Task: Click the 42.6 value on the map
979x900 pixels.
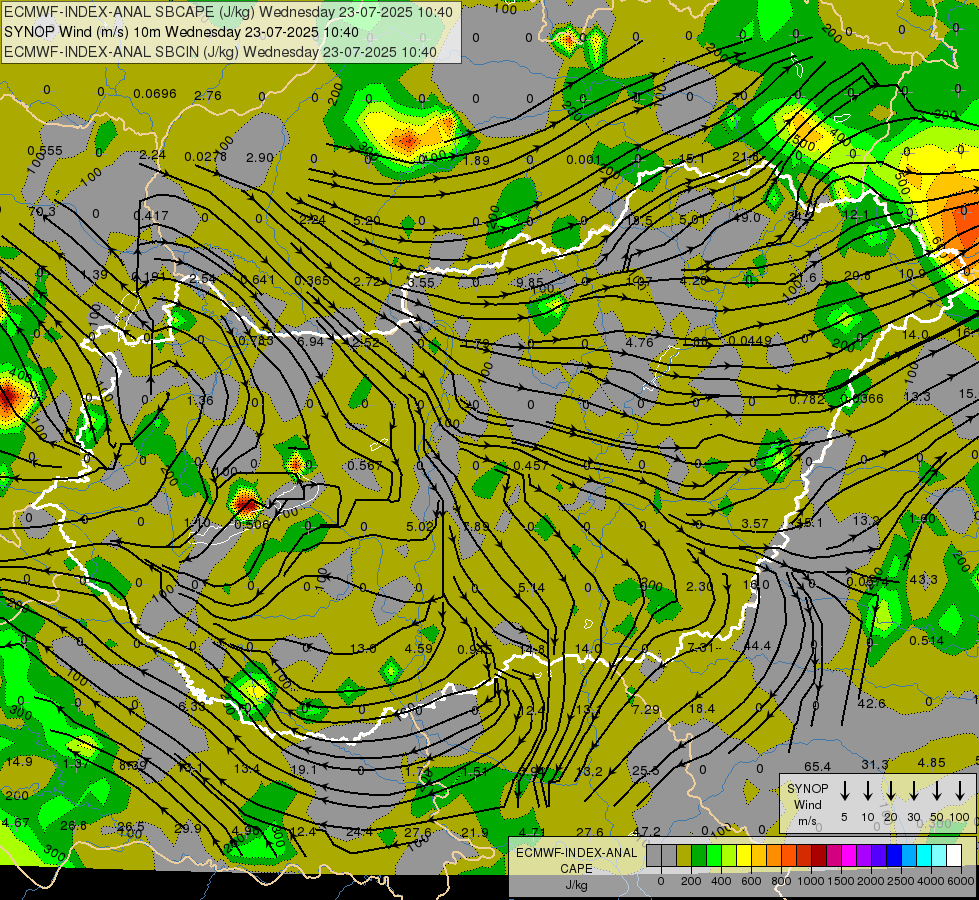Action: (x=871, y=703)
